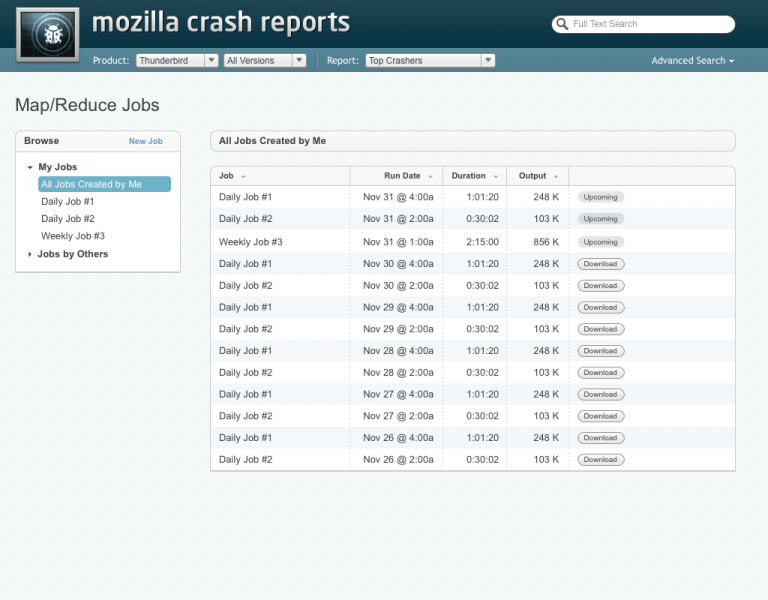Open the All Versions dropdown
This screenshot has width=768, height=600.
click(x=265, y=60)
